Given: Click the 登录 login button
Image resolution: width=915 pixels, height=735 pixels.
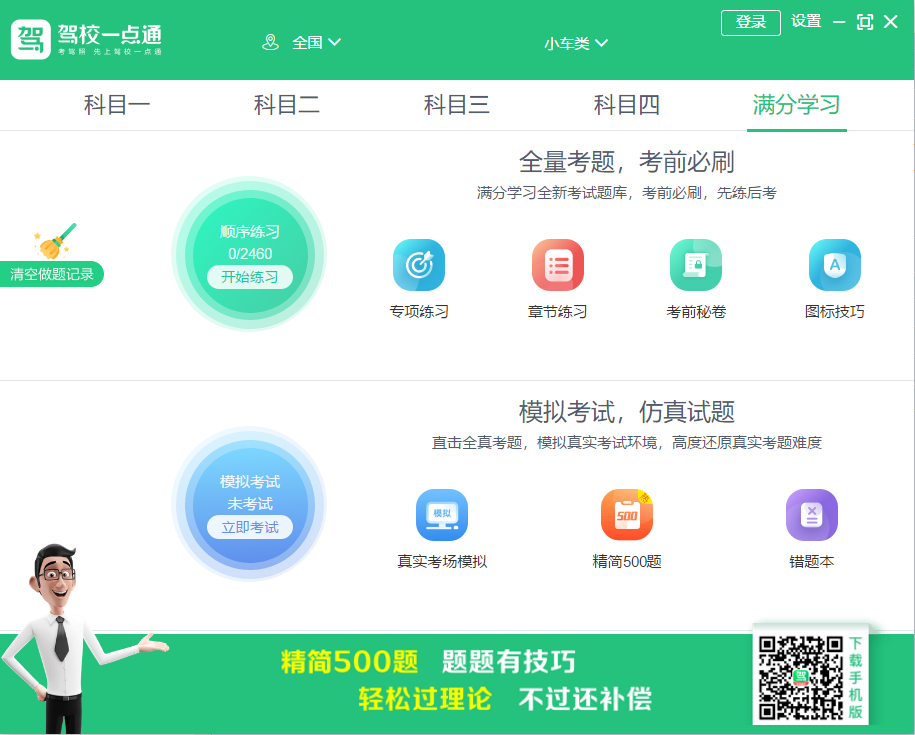Looking at the screenshot, I should click(750, 21).
